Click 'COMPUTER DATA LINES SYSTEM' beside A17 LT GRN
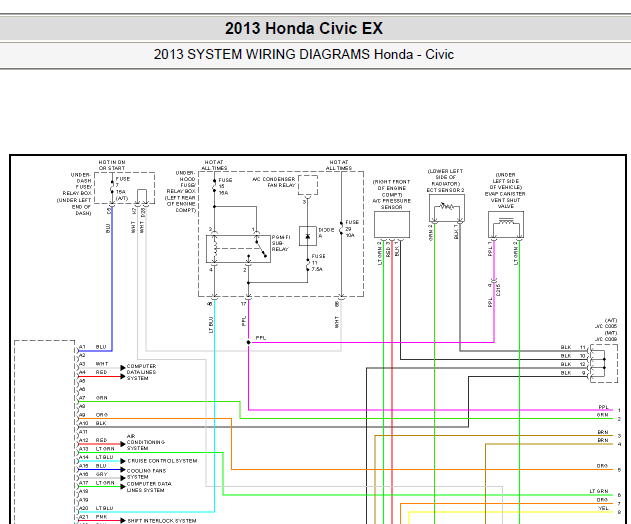This screenshot has height=524, width=631. click(149, 487)
